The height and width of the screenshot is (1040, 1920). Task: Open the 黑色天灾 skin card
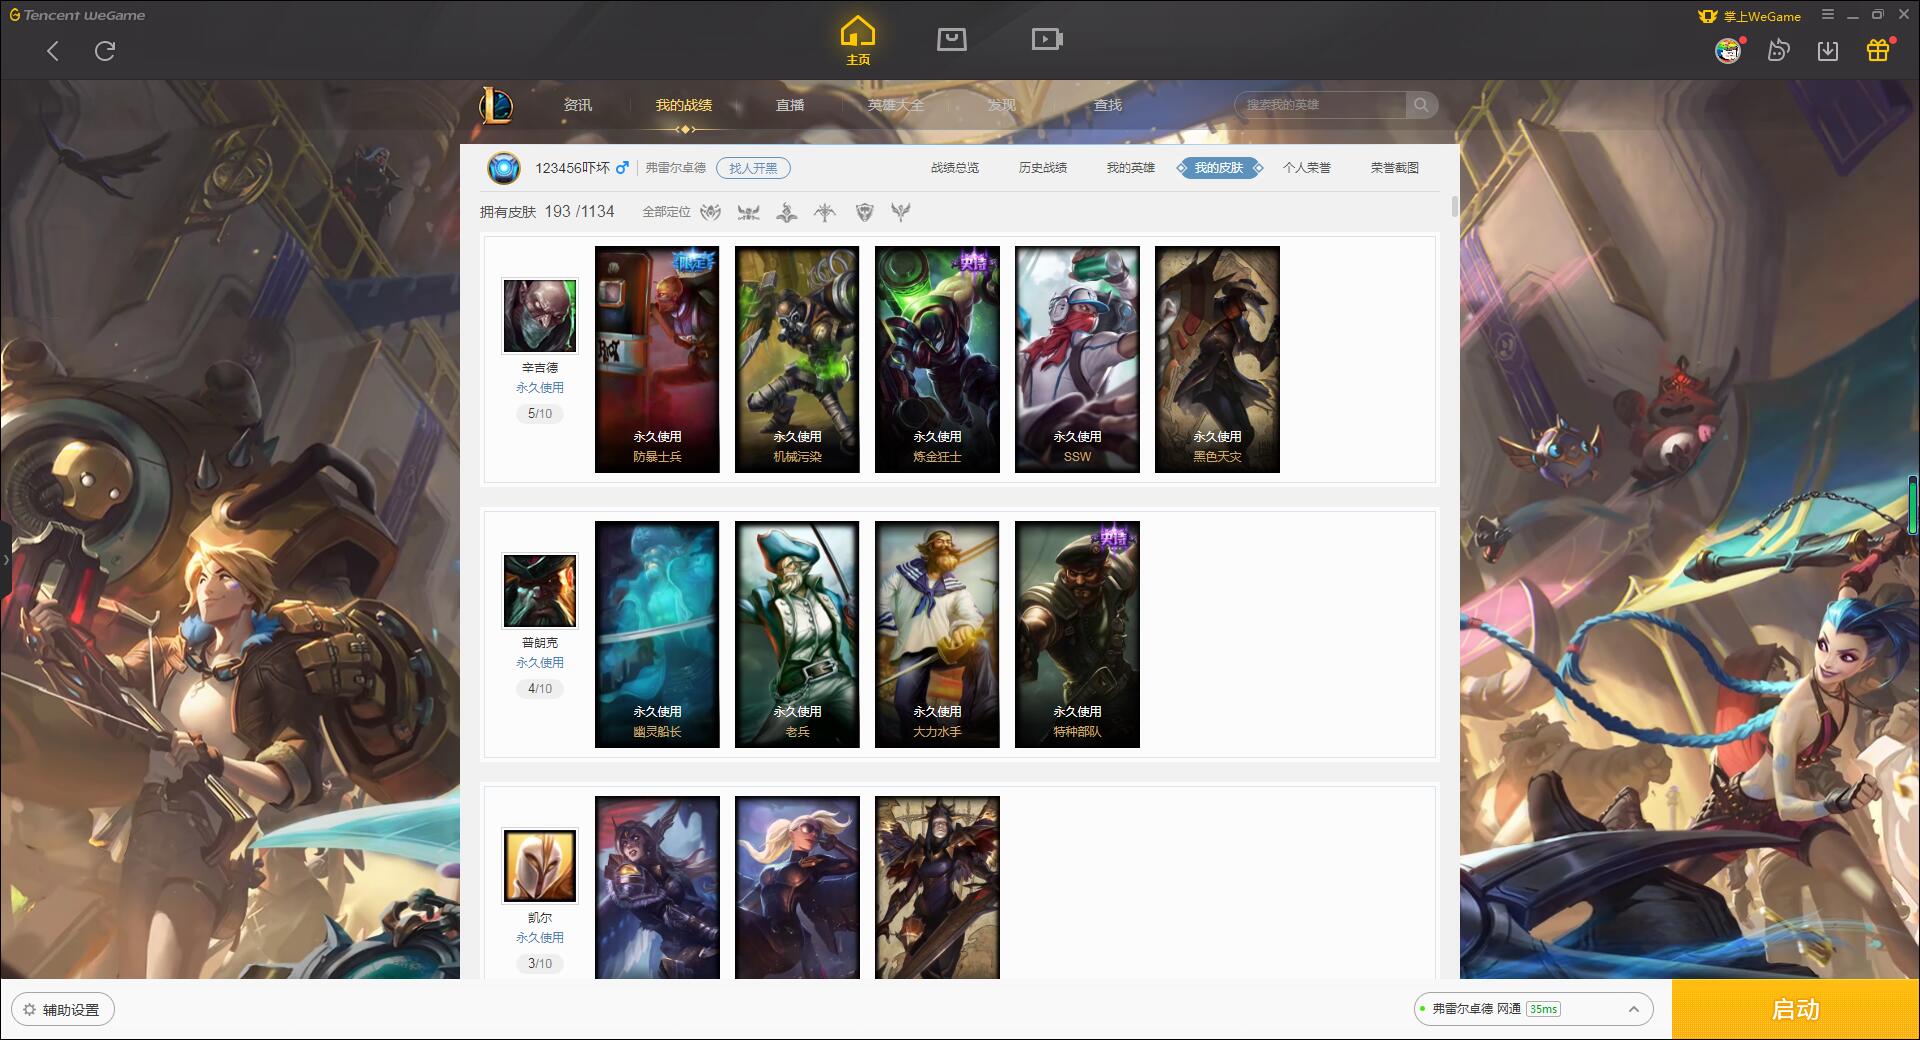pos(1217,359)
